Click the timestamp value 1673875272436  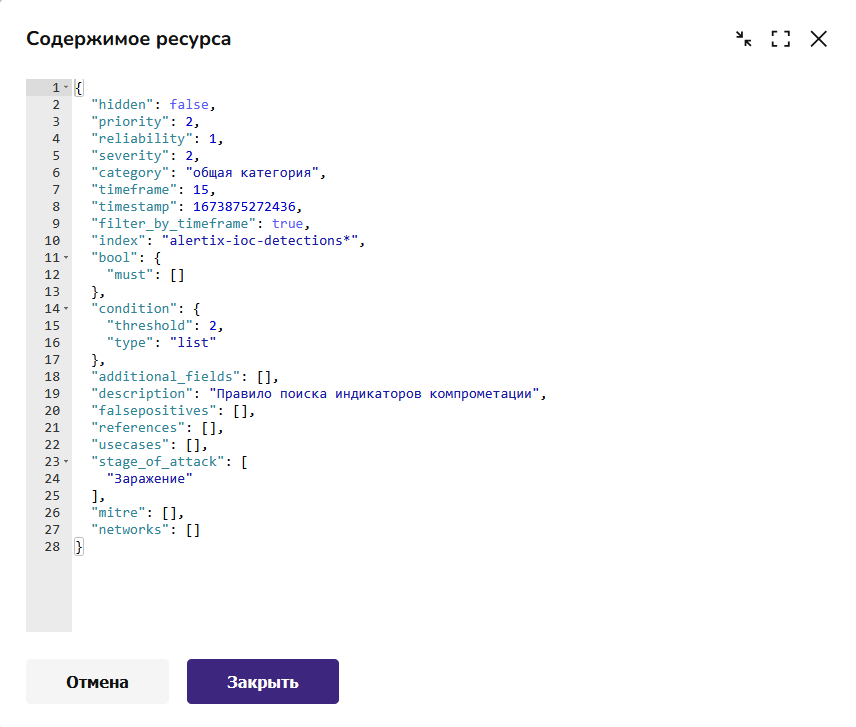coord(244,206)
